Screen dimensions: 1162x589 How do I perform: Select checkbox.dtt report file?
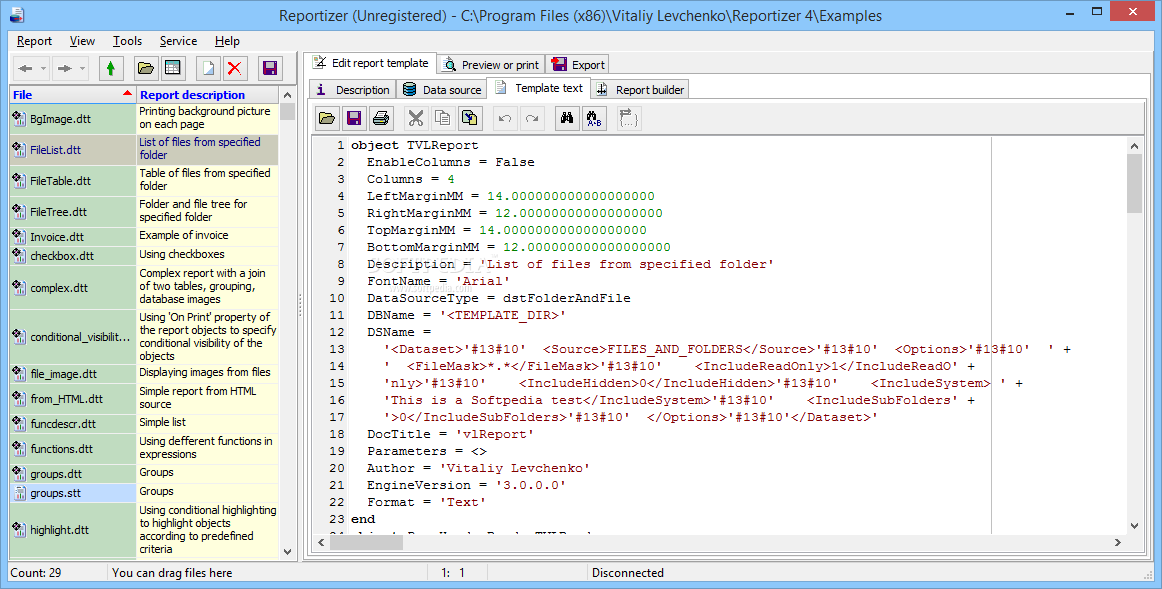coord(73,256)
